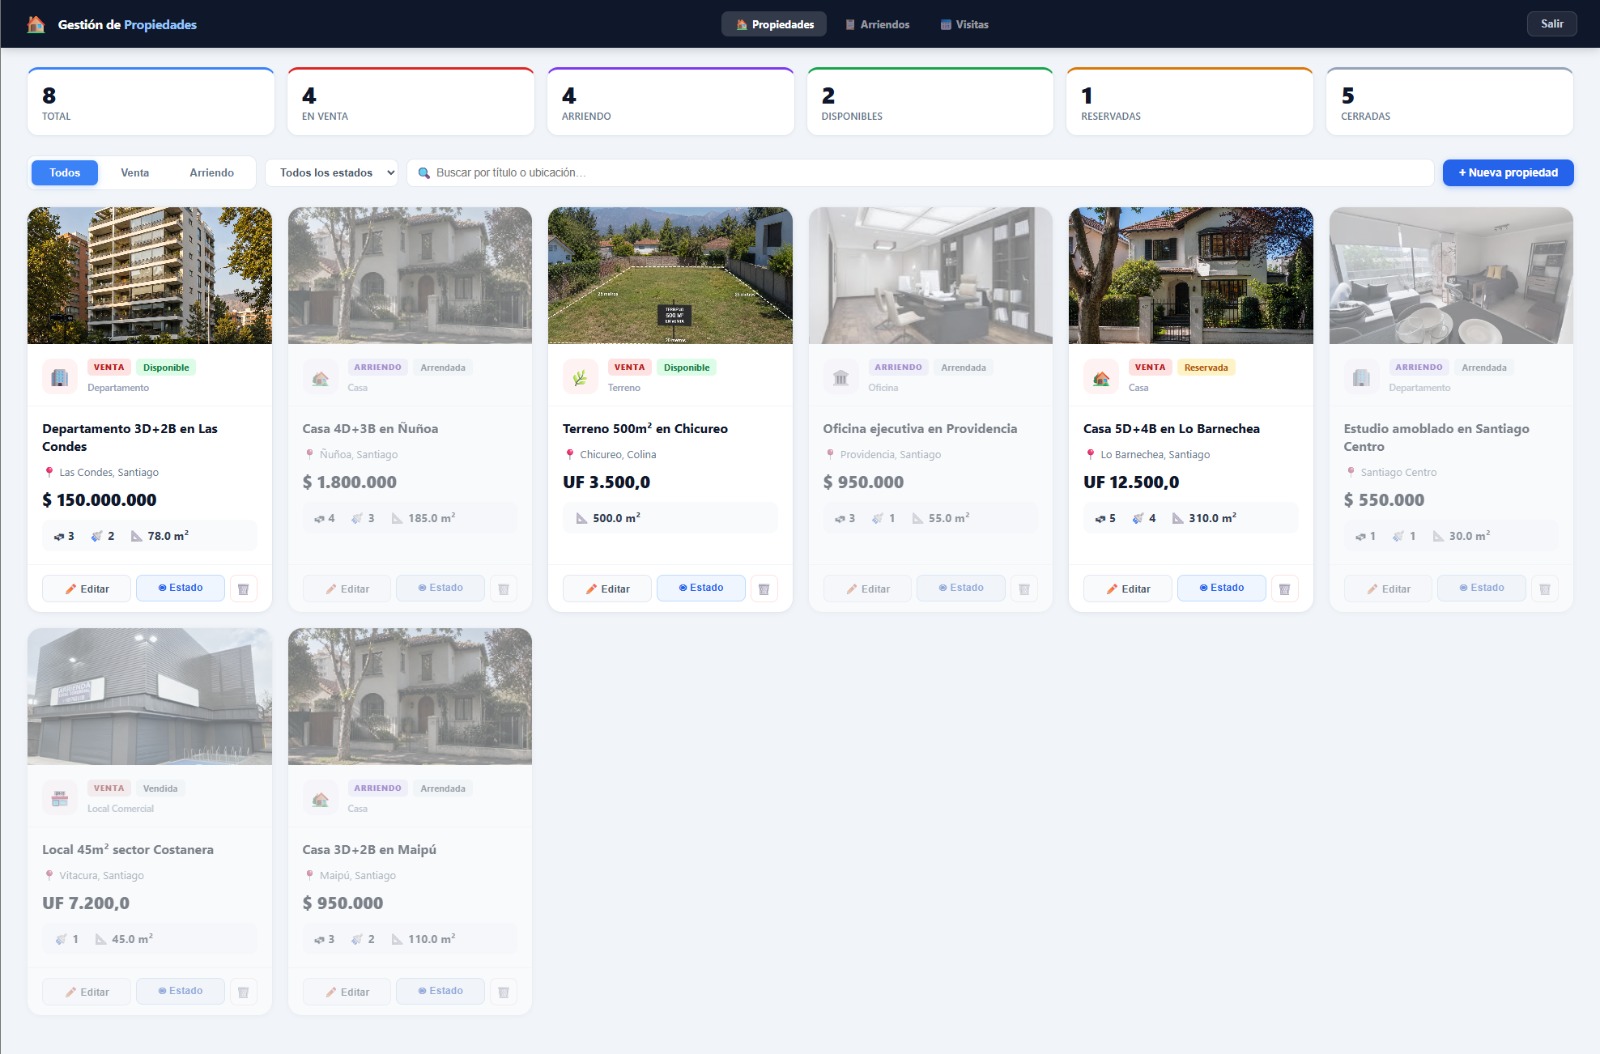
Task: Filter listings by Arriendo
Action: 212,173
